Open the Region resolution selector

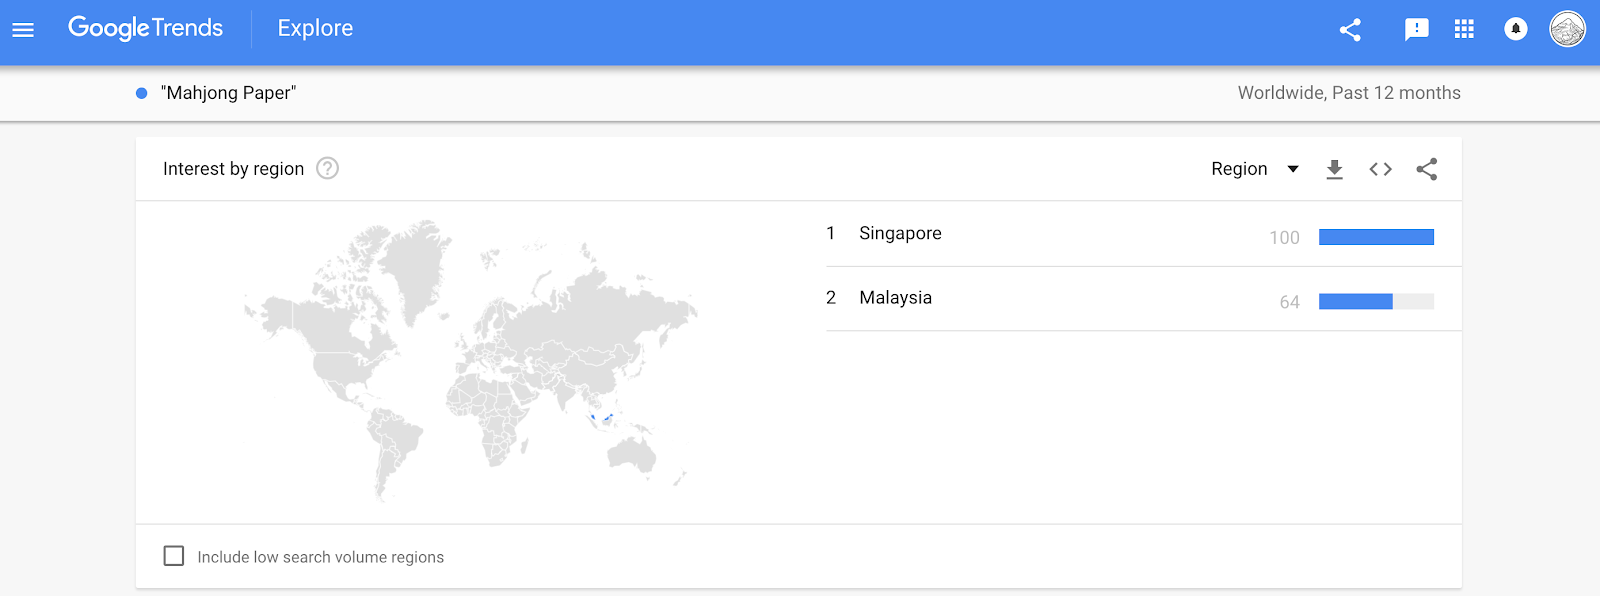pos(1255,169)
